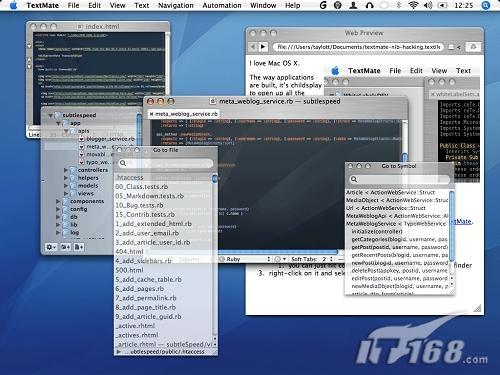
Task: Open the File menu
Action: pos(73,5)
